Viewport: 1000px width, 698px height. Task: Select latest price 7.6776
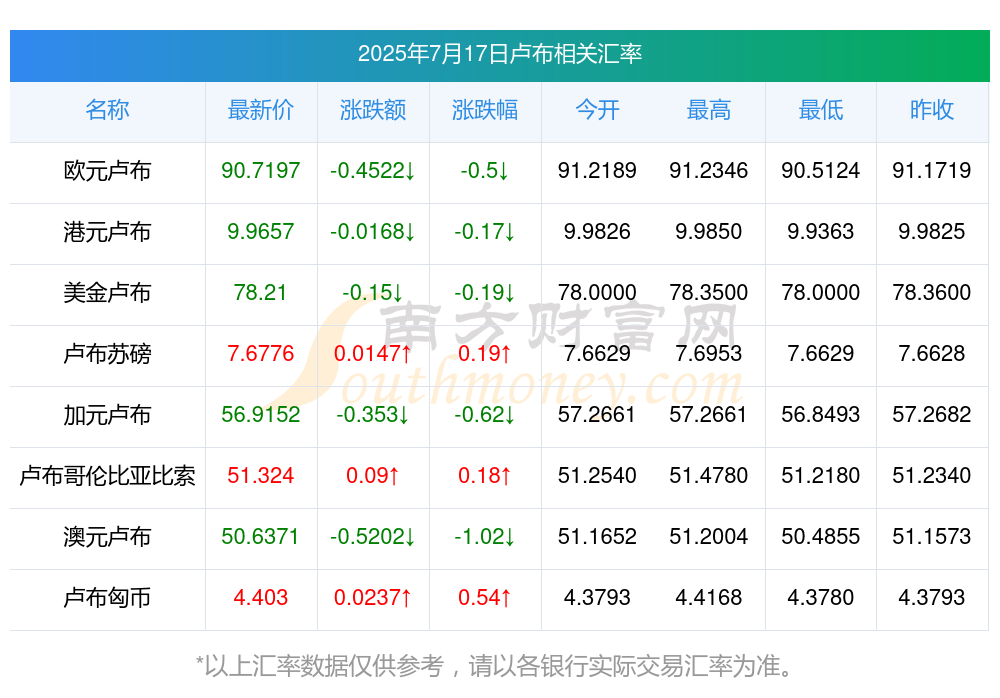(x=260, y=353)
